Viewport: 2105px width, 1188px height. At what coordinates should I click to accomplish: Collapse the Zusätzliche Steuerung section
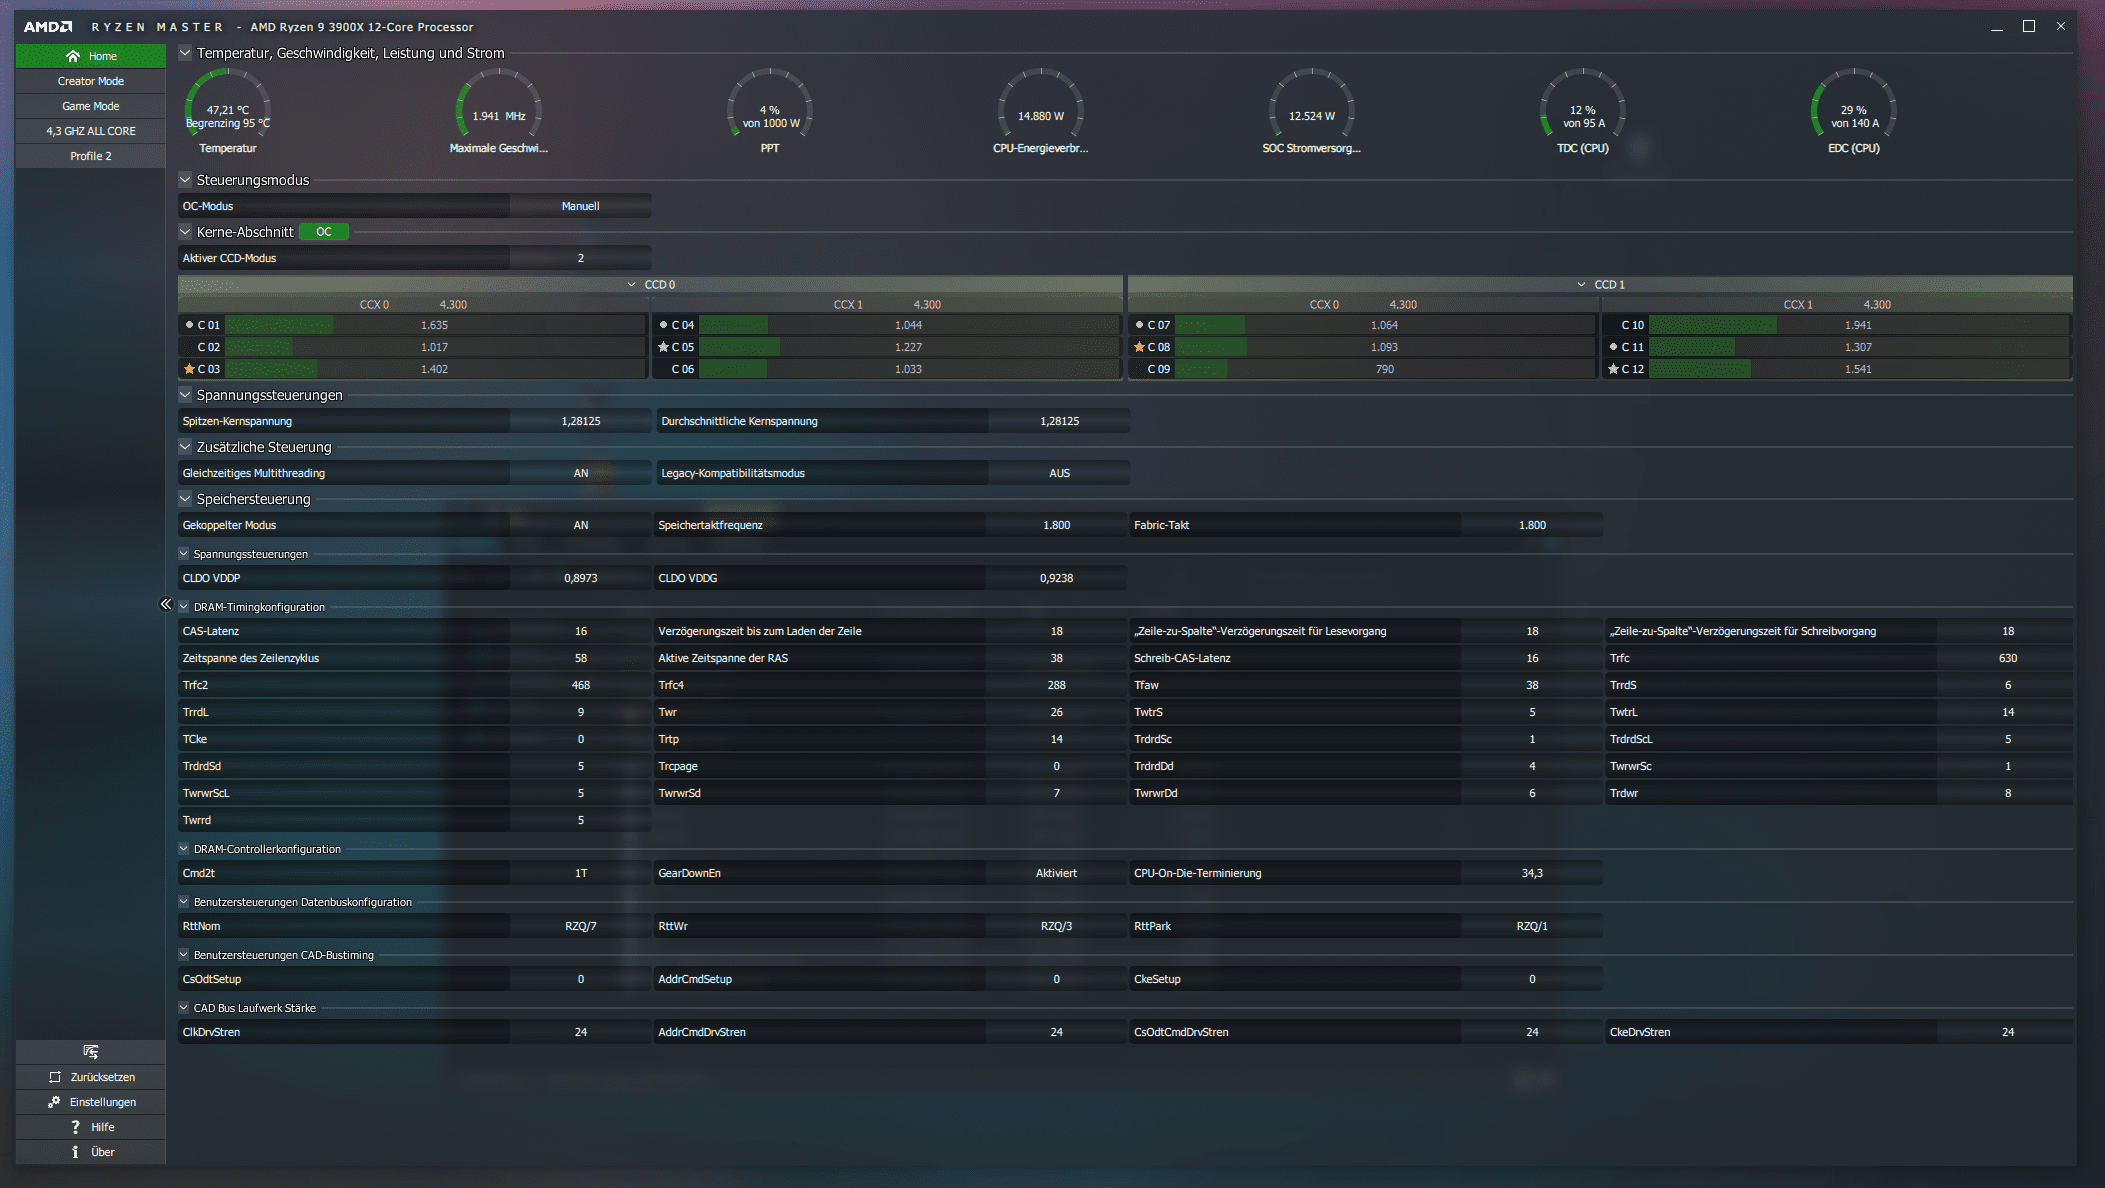click(x=185, y=447)
